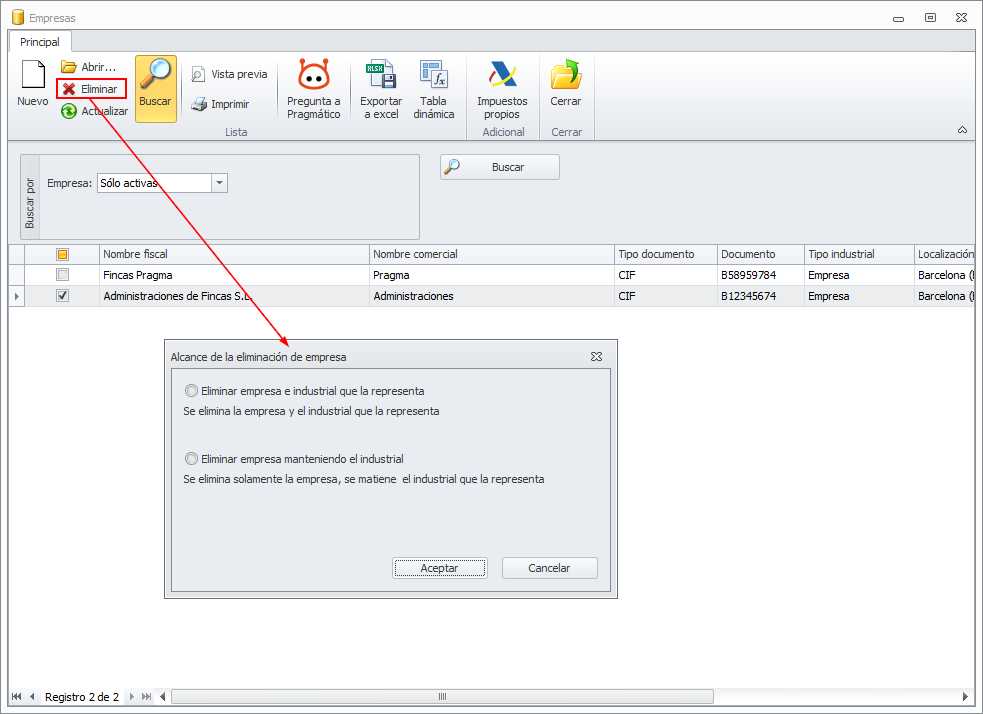Click the Administraciones commercial name cell
The height and width of the screenshot is (714, 983).
[492, 296]
